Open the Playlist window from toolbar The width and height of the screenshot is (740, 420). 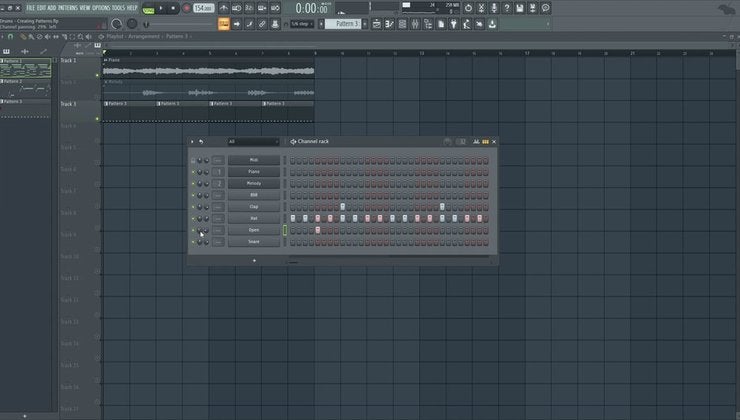(x=377, y=24)
